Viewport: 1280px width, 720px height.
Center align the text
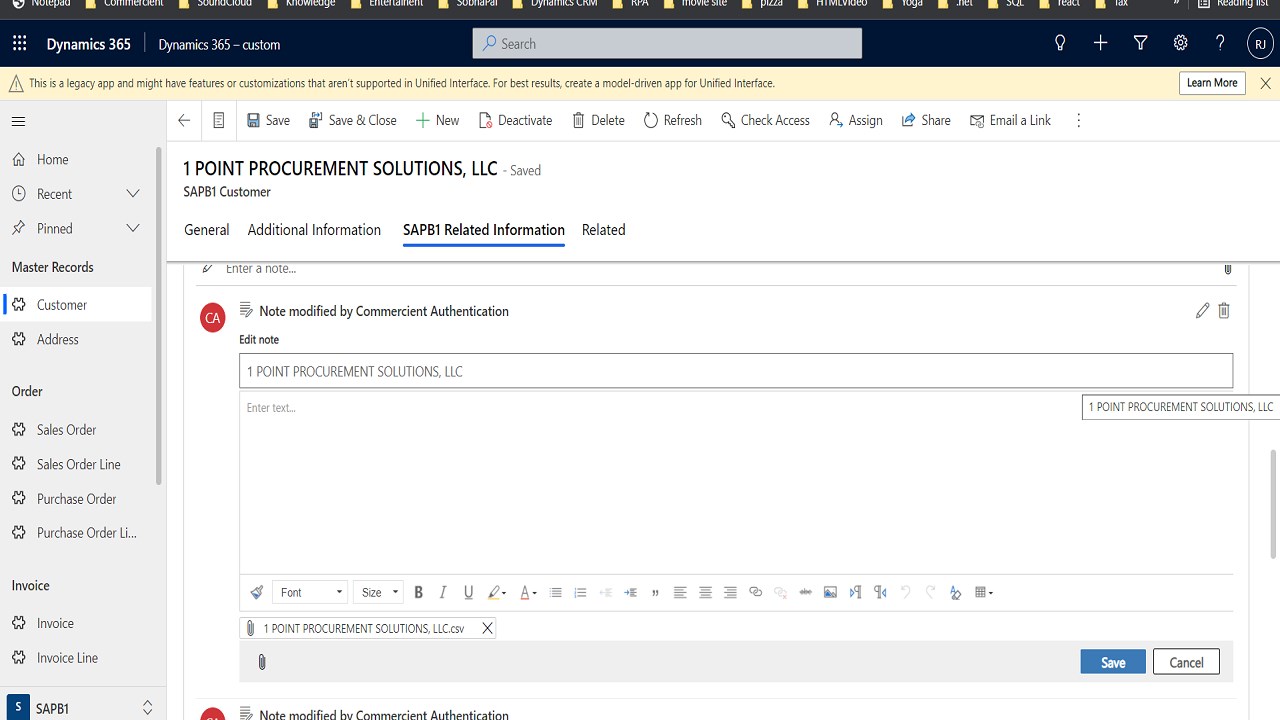point(705,592)
